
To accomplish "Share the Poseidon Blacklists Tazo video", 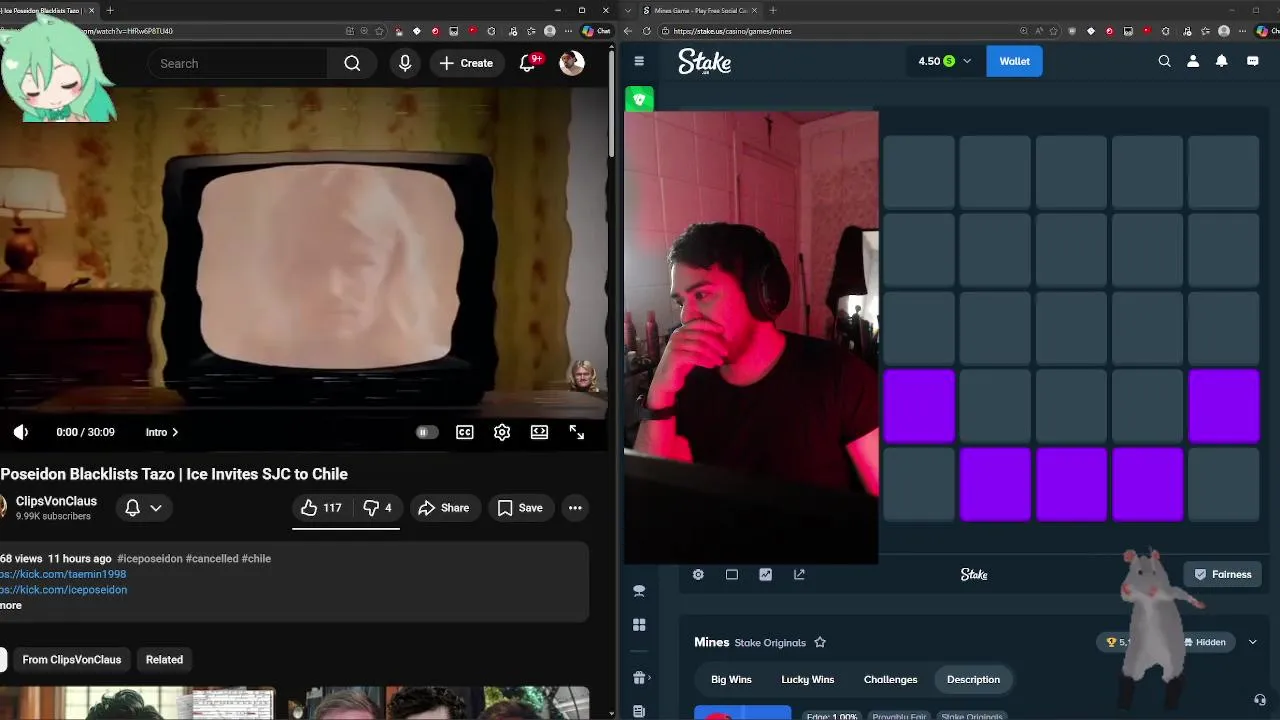I will (444, 508).
